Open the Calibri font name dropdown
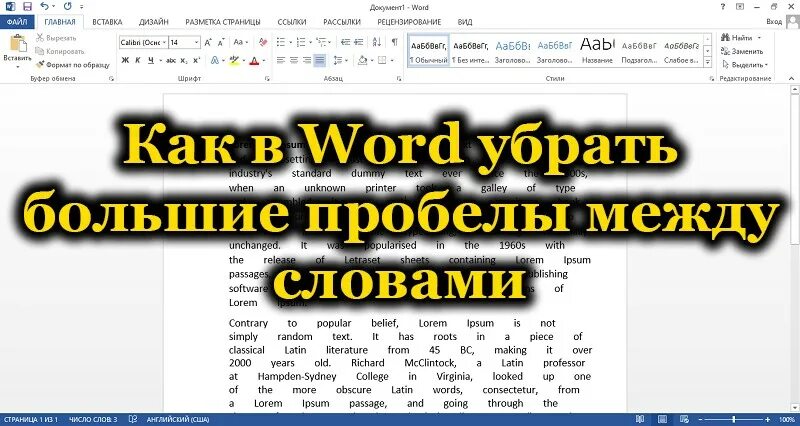The height and width of the screenshot is (426, 800). [x=164, y=42]
